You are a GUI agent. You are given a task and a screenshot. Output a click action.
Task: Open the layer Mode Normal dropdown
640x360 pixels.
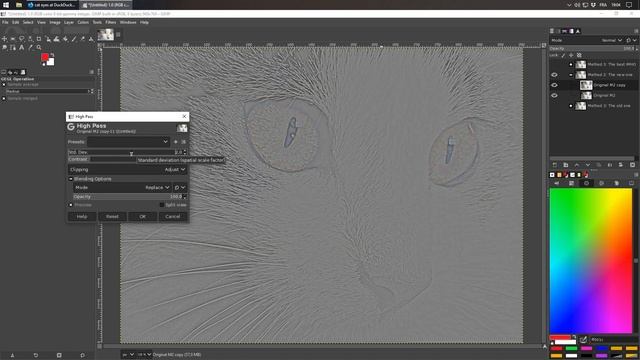(612, 40)
